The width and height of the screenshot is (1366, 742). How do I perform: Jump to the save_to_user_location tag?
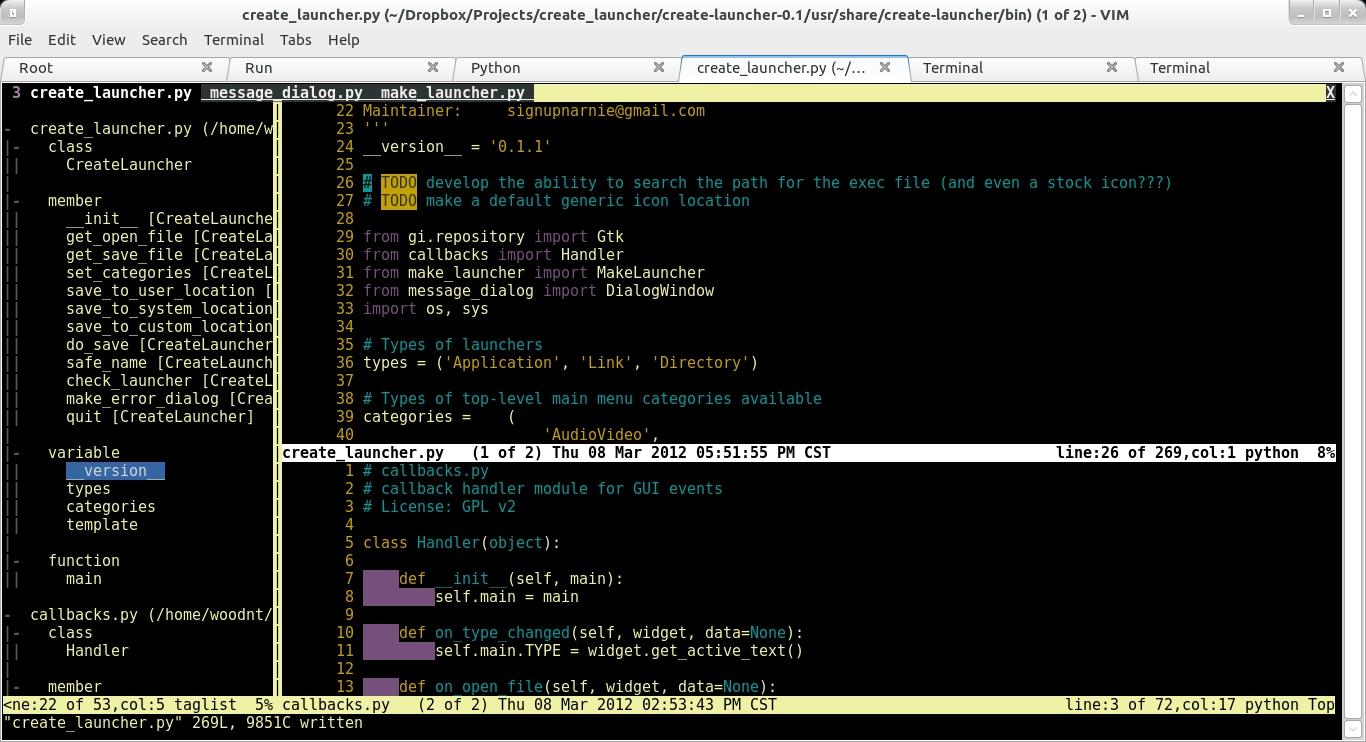169,290
